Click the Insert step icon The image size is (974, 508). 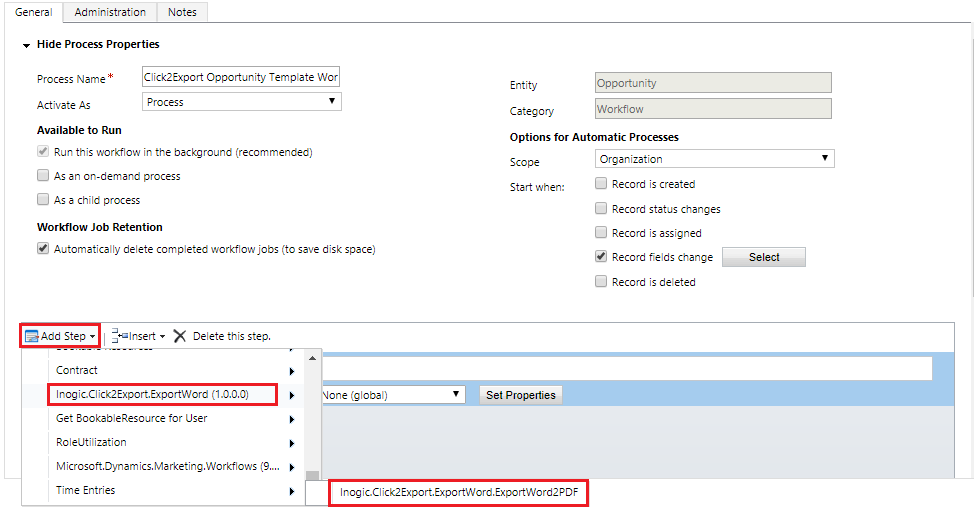119,336
